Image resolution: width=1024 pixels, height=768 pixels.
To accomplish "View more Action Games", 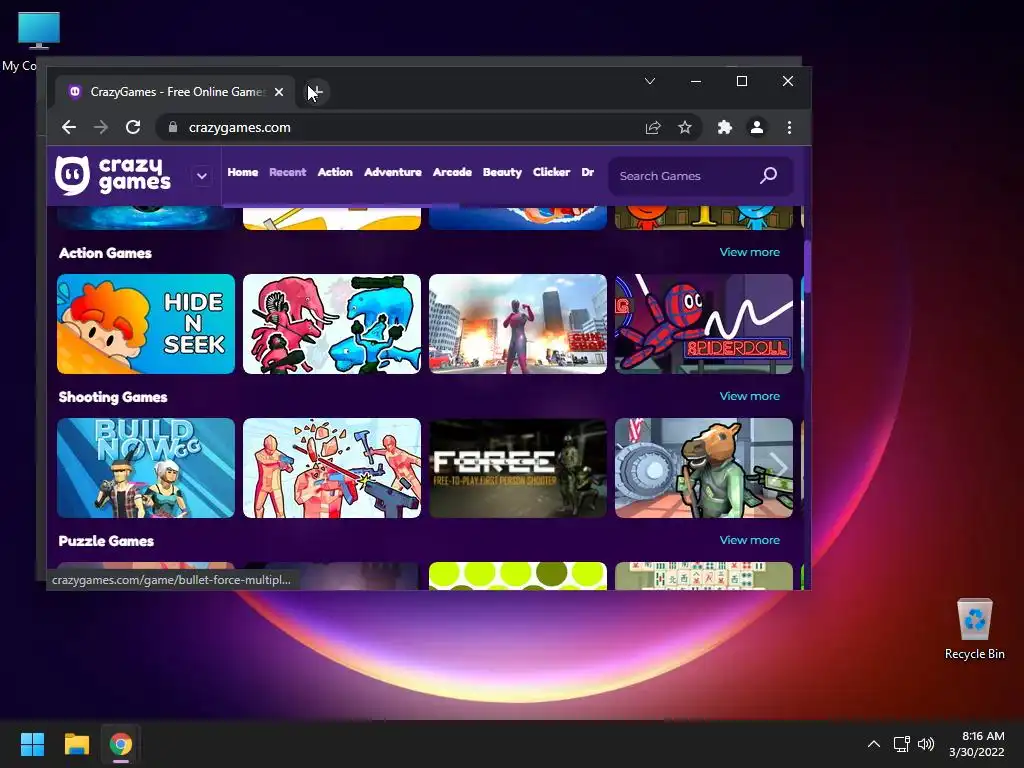I will coord(750,252).
